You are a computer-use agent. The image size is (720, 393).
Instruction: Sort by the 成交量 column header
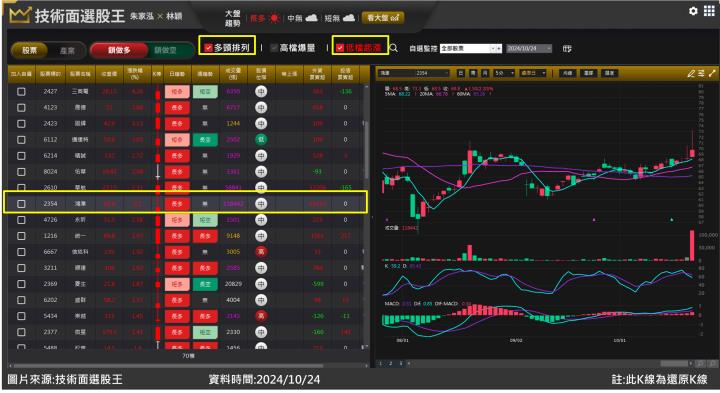[x=233, y=74]
